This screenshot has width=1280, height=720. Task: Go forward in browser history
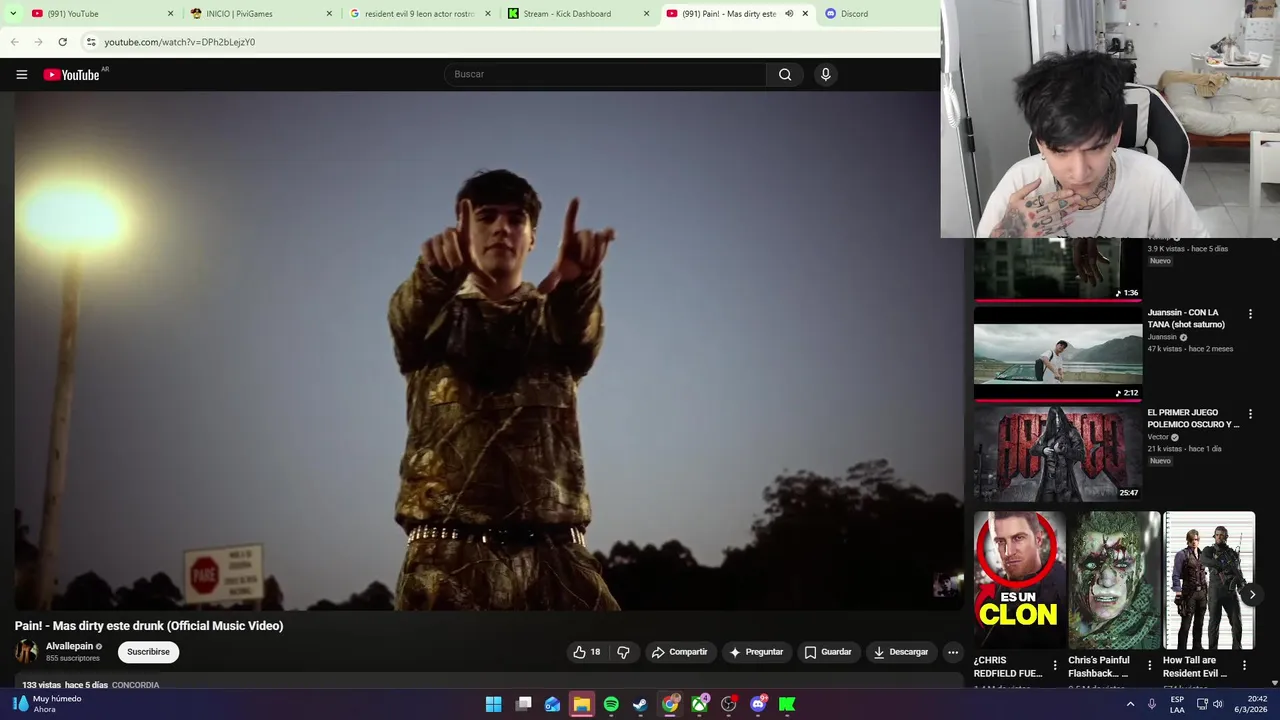[38, 42]
